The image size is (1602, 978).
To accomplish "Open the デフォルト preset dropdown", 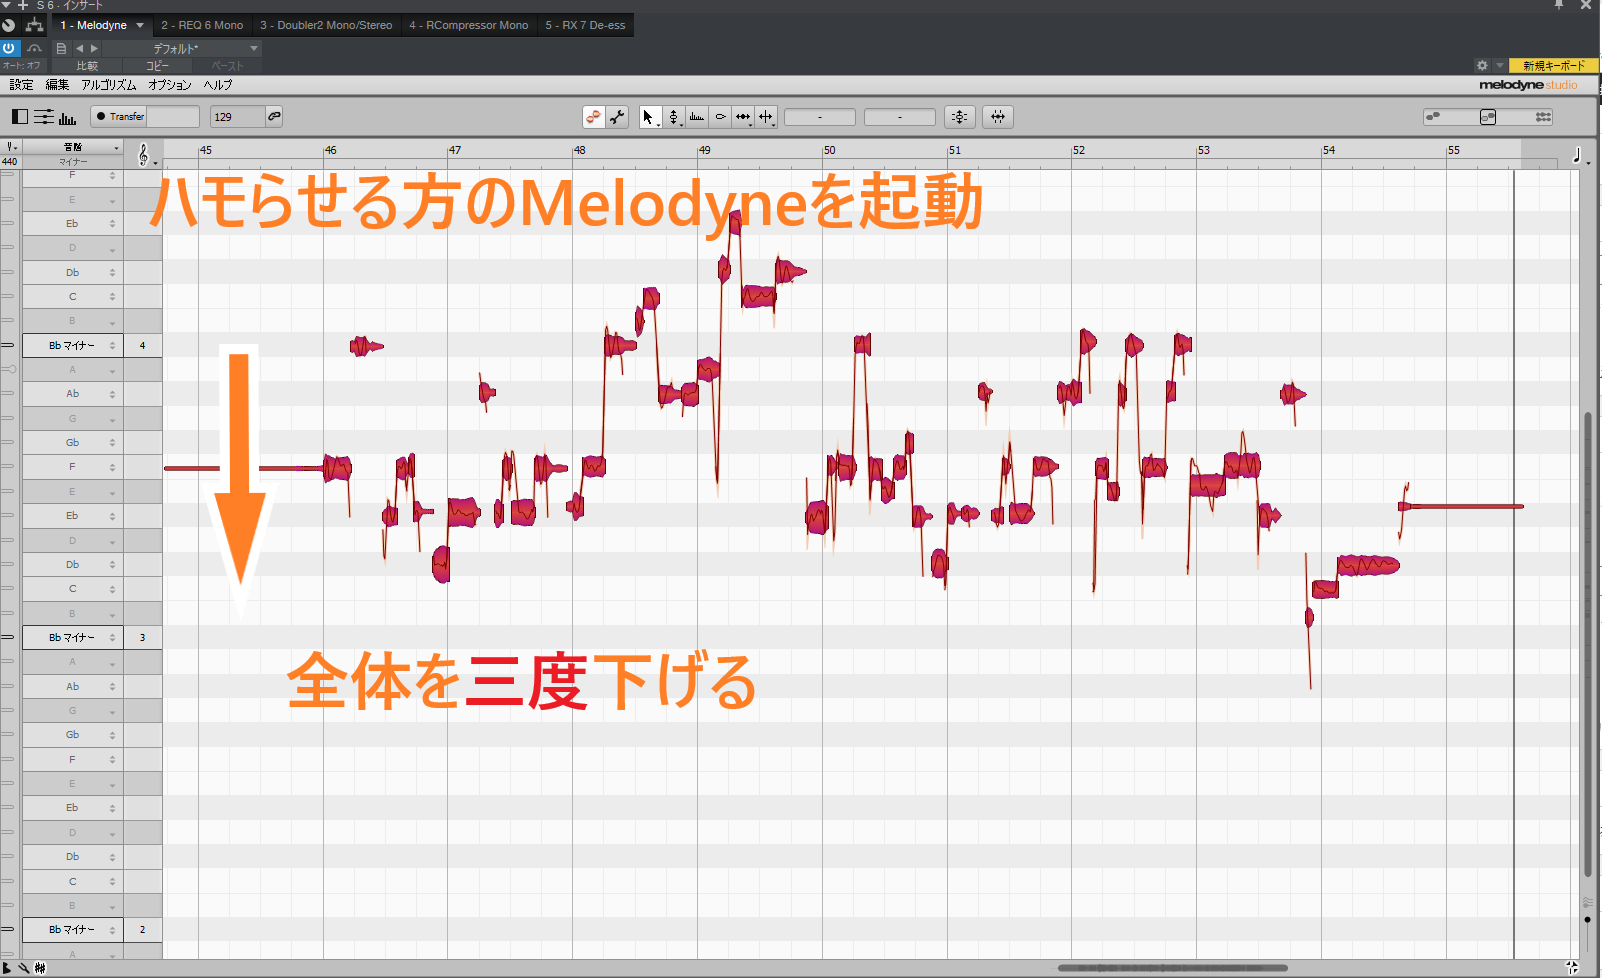I will (182, 48).
